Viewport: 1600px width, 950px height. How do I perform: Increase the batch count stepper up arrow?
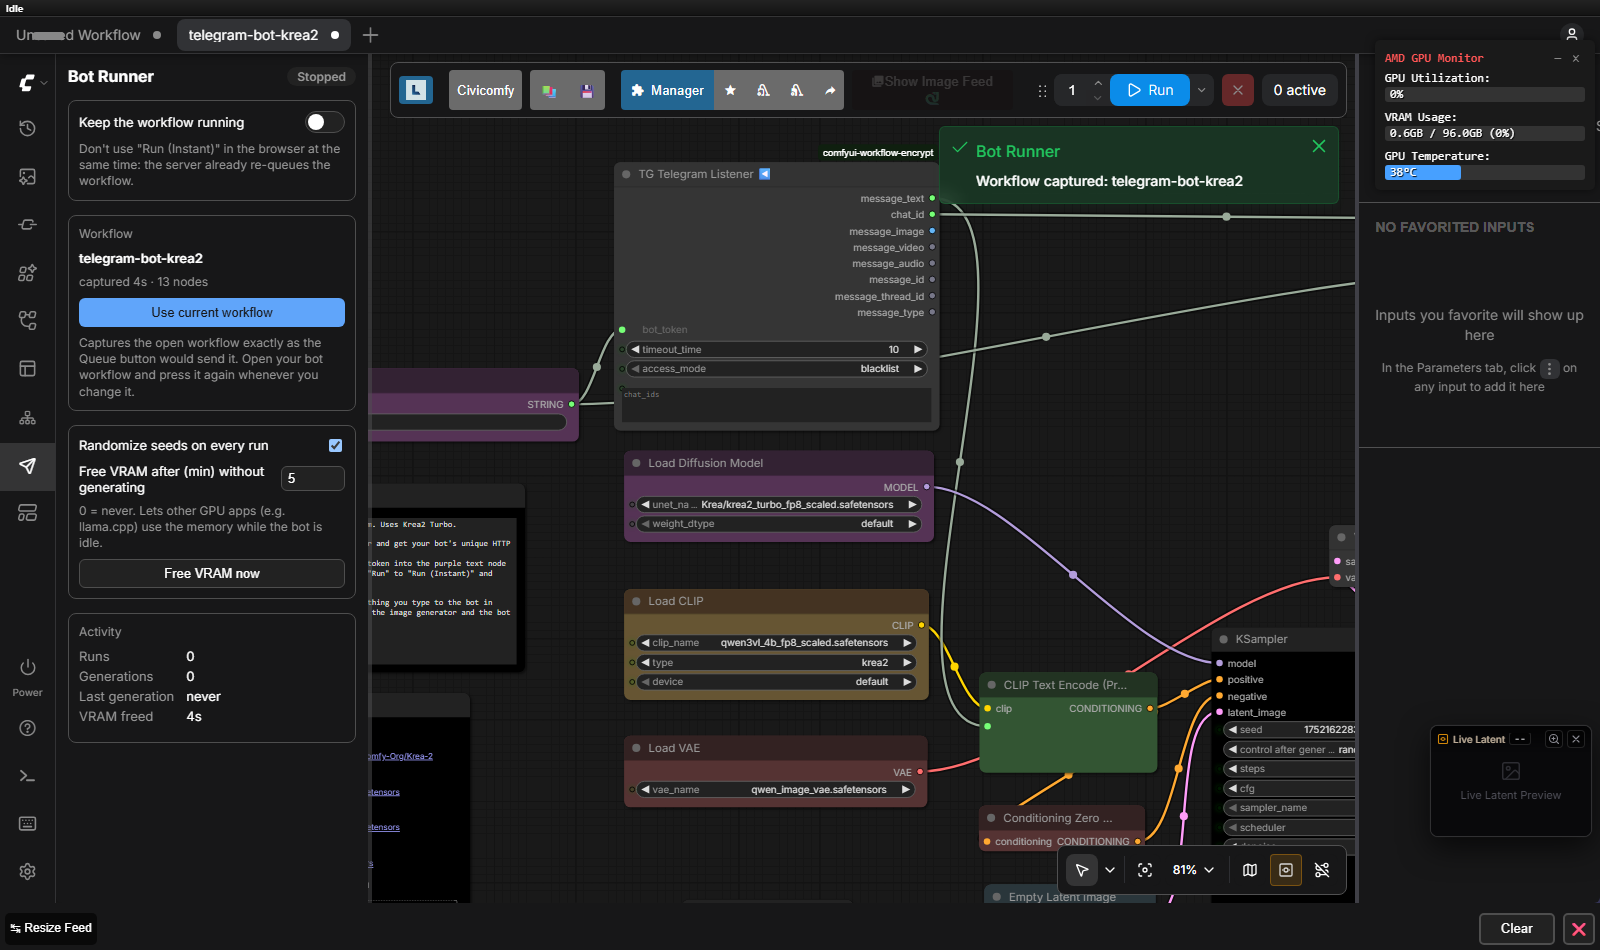point(1098,83)
